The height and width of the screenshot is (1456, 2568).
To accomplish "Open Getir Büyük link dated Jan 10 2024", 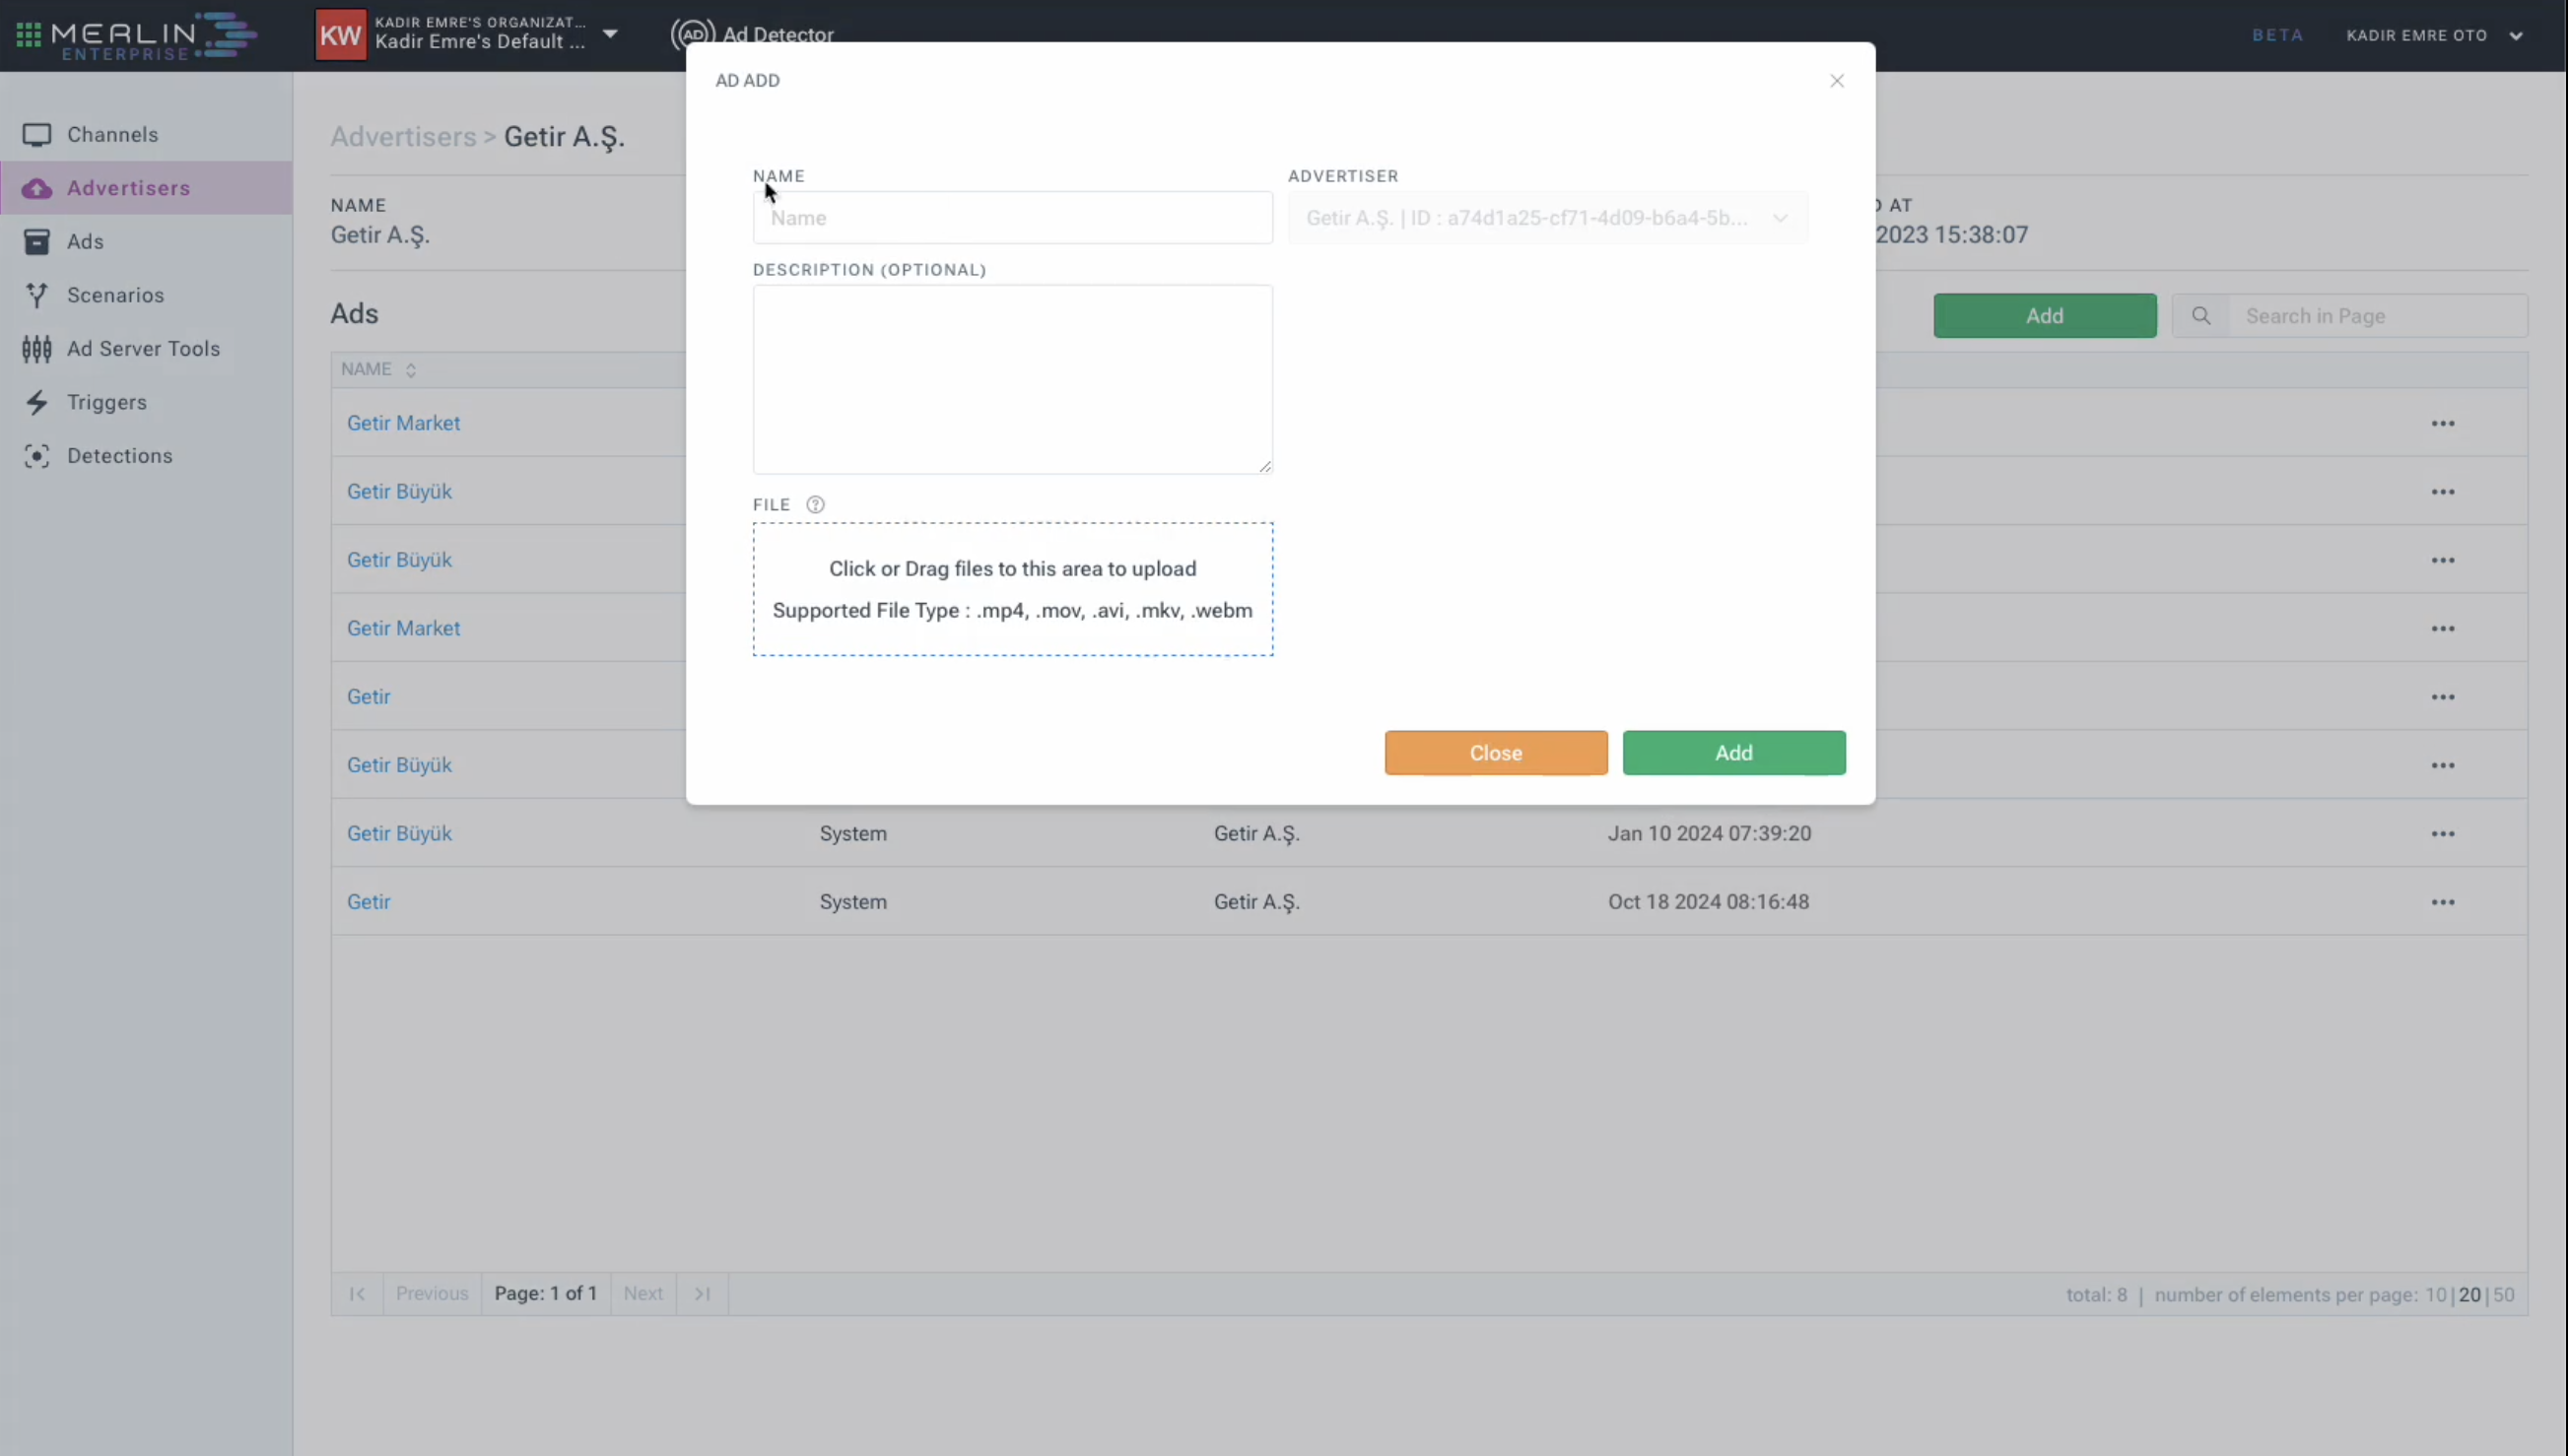I will point(399,833).
